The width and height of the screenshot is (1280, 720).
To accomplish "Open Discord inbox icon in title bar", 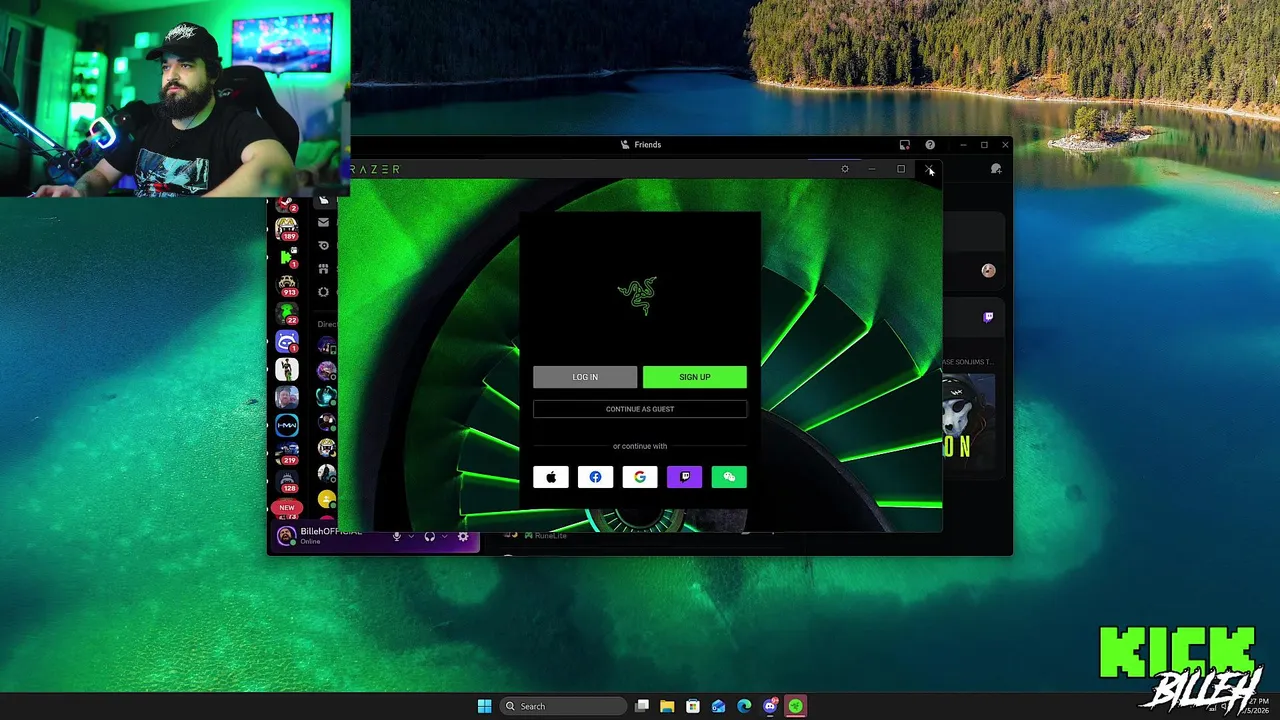I will click(904, 145).
